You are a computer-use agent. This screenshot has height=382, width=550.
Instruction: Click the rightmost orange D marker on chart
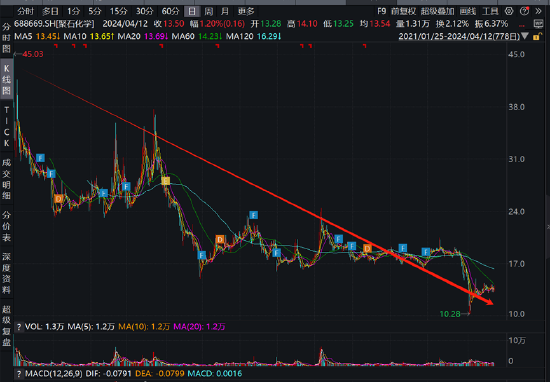(367, 248)
